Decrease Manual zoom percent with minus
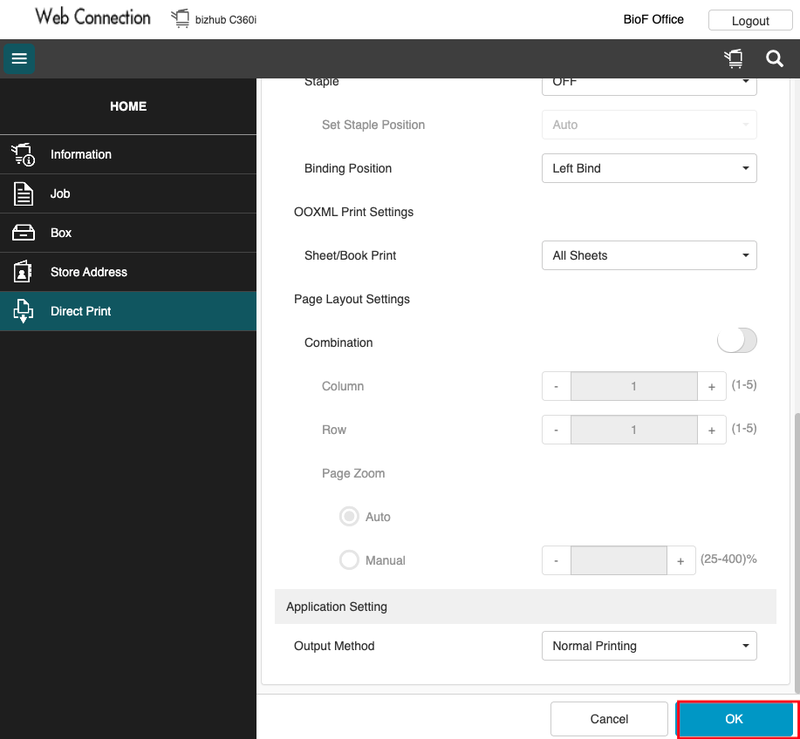Viewport: 800px width, 739px height. (x=556, y=560)
